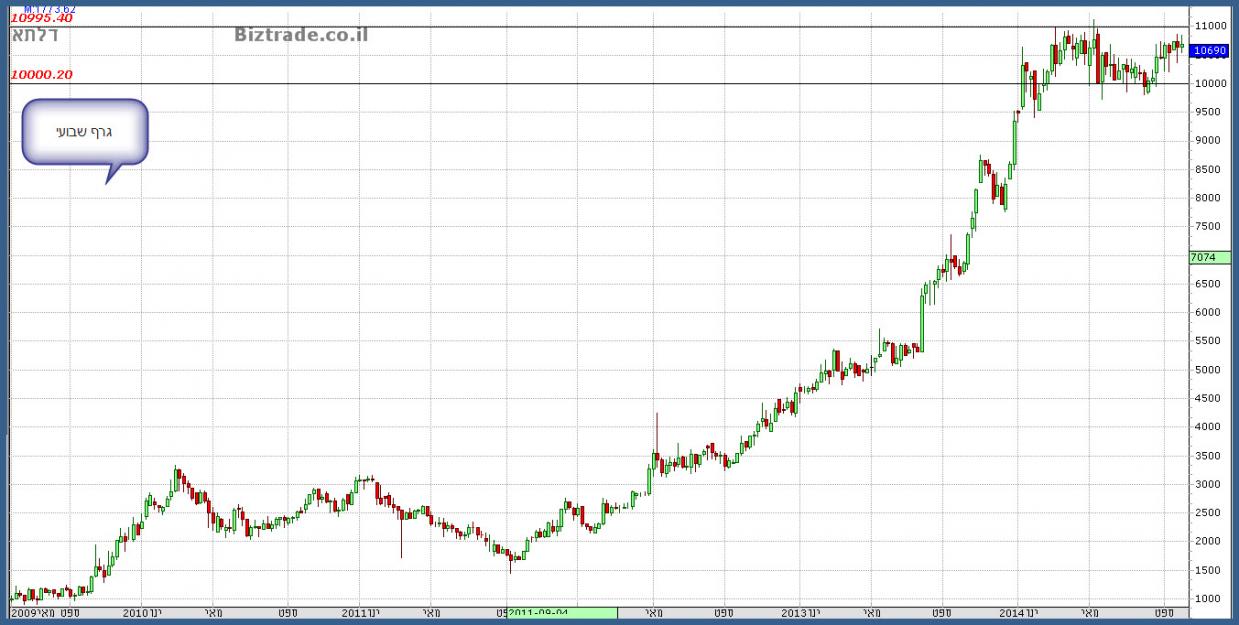Click the 11000 level on price axis
The image size is (1239, 625).
coord(1210,25)
